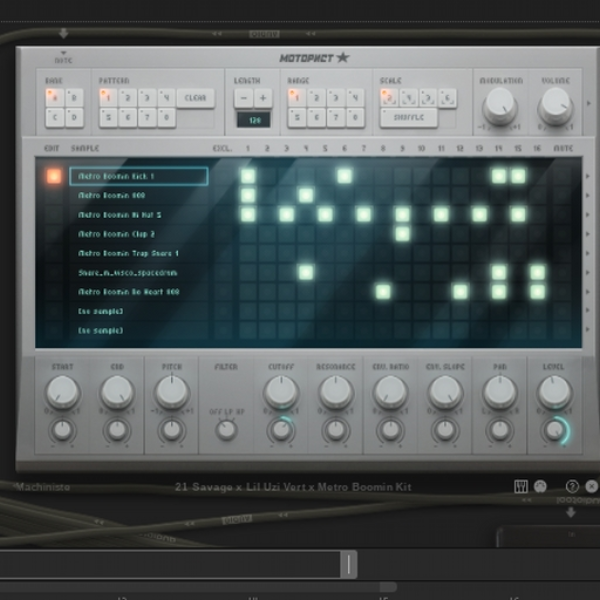
Task: Click the Motopact star logo
Action: 315,58
